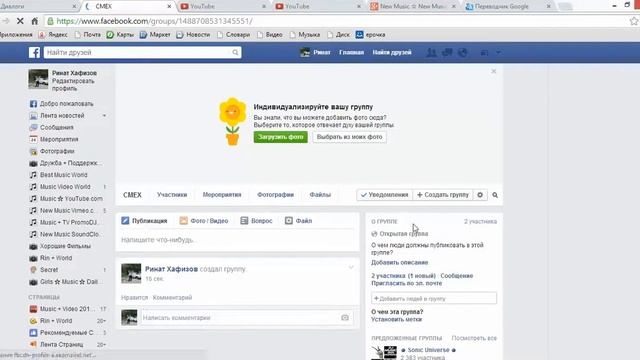Viewport: 640px width, 360px height.
Task: Open Яндекс bookmark in bookmarks bar
Action: (53, 35)
